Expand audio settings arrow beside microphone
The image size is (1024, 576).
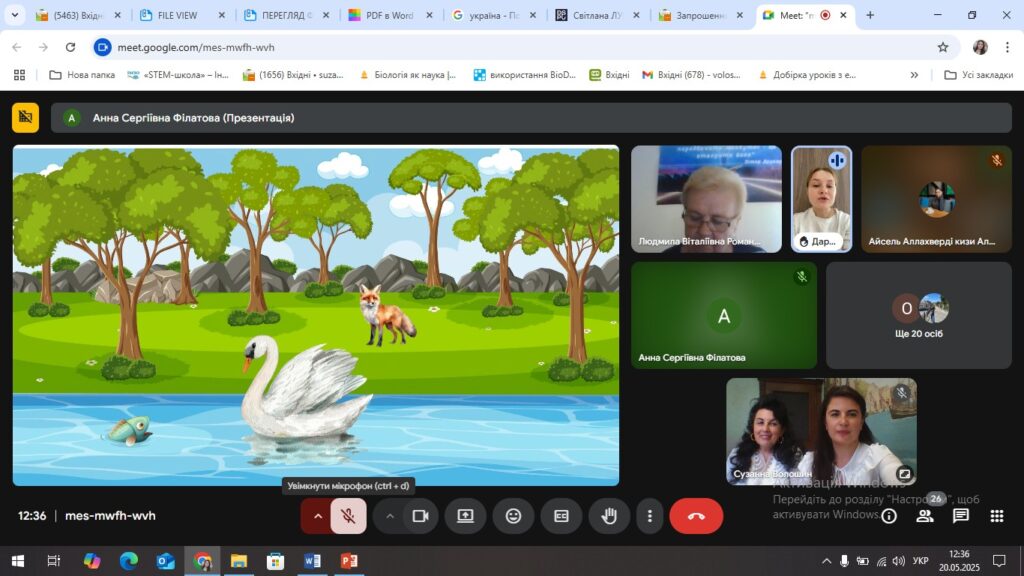318,516
